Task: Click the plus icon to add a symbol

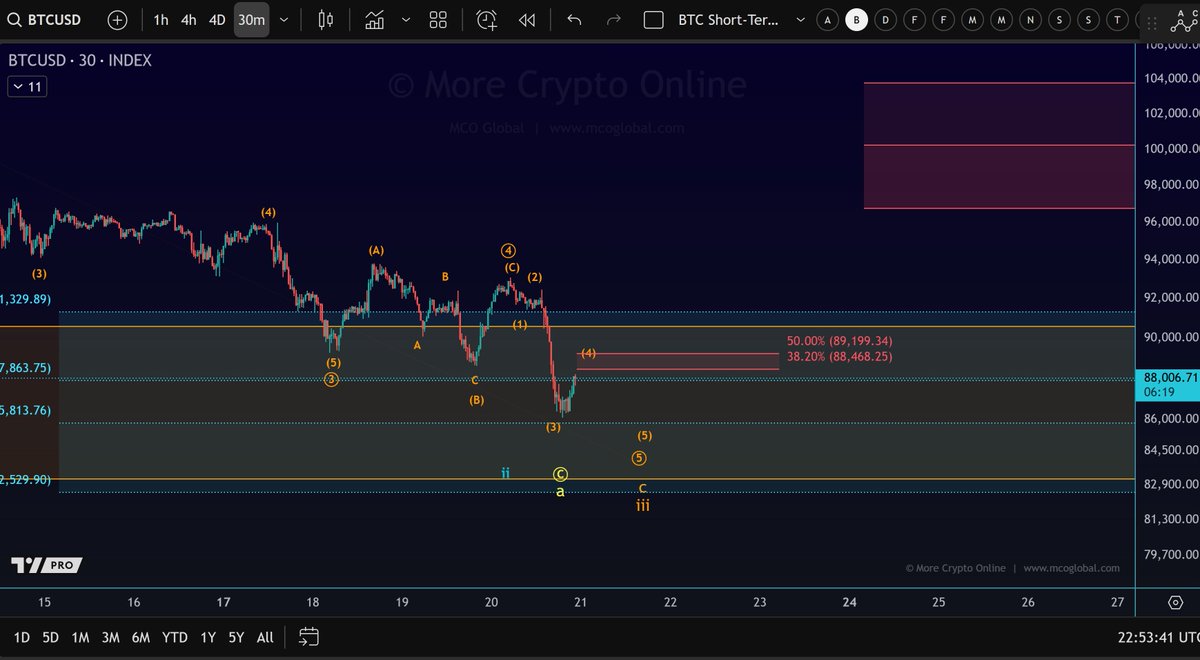Action: [x=115, y=19]
